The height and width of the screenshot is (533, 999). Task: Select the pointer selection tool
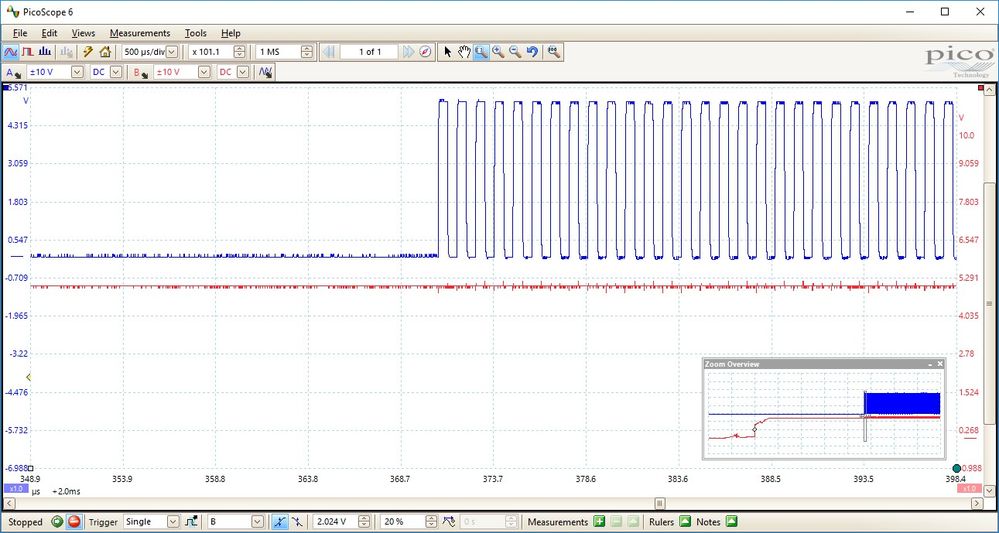[447, 52]
